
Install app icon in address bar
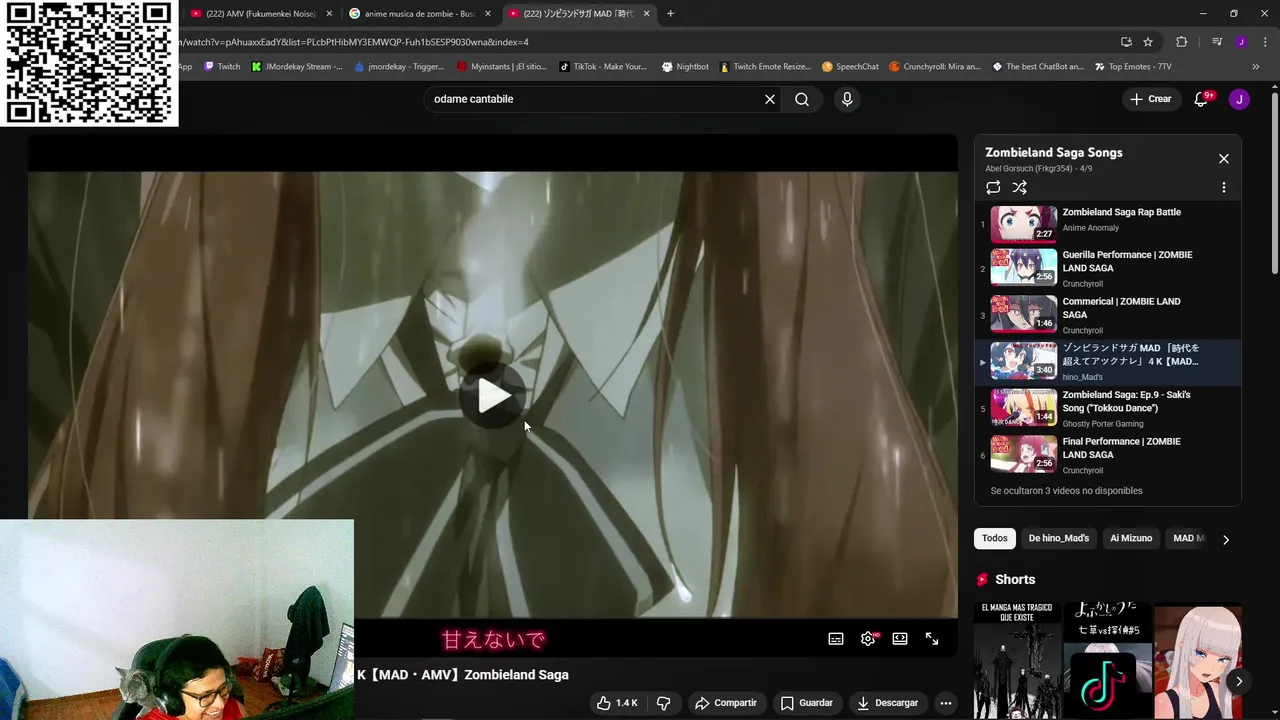pos(1126,42)
